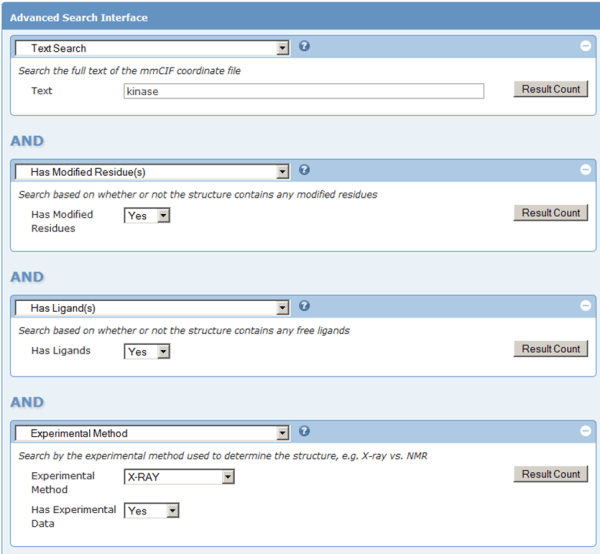
Task: Click the AND operator above Experimental Method
Action: click(x=27, y=402)
